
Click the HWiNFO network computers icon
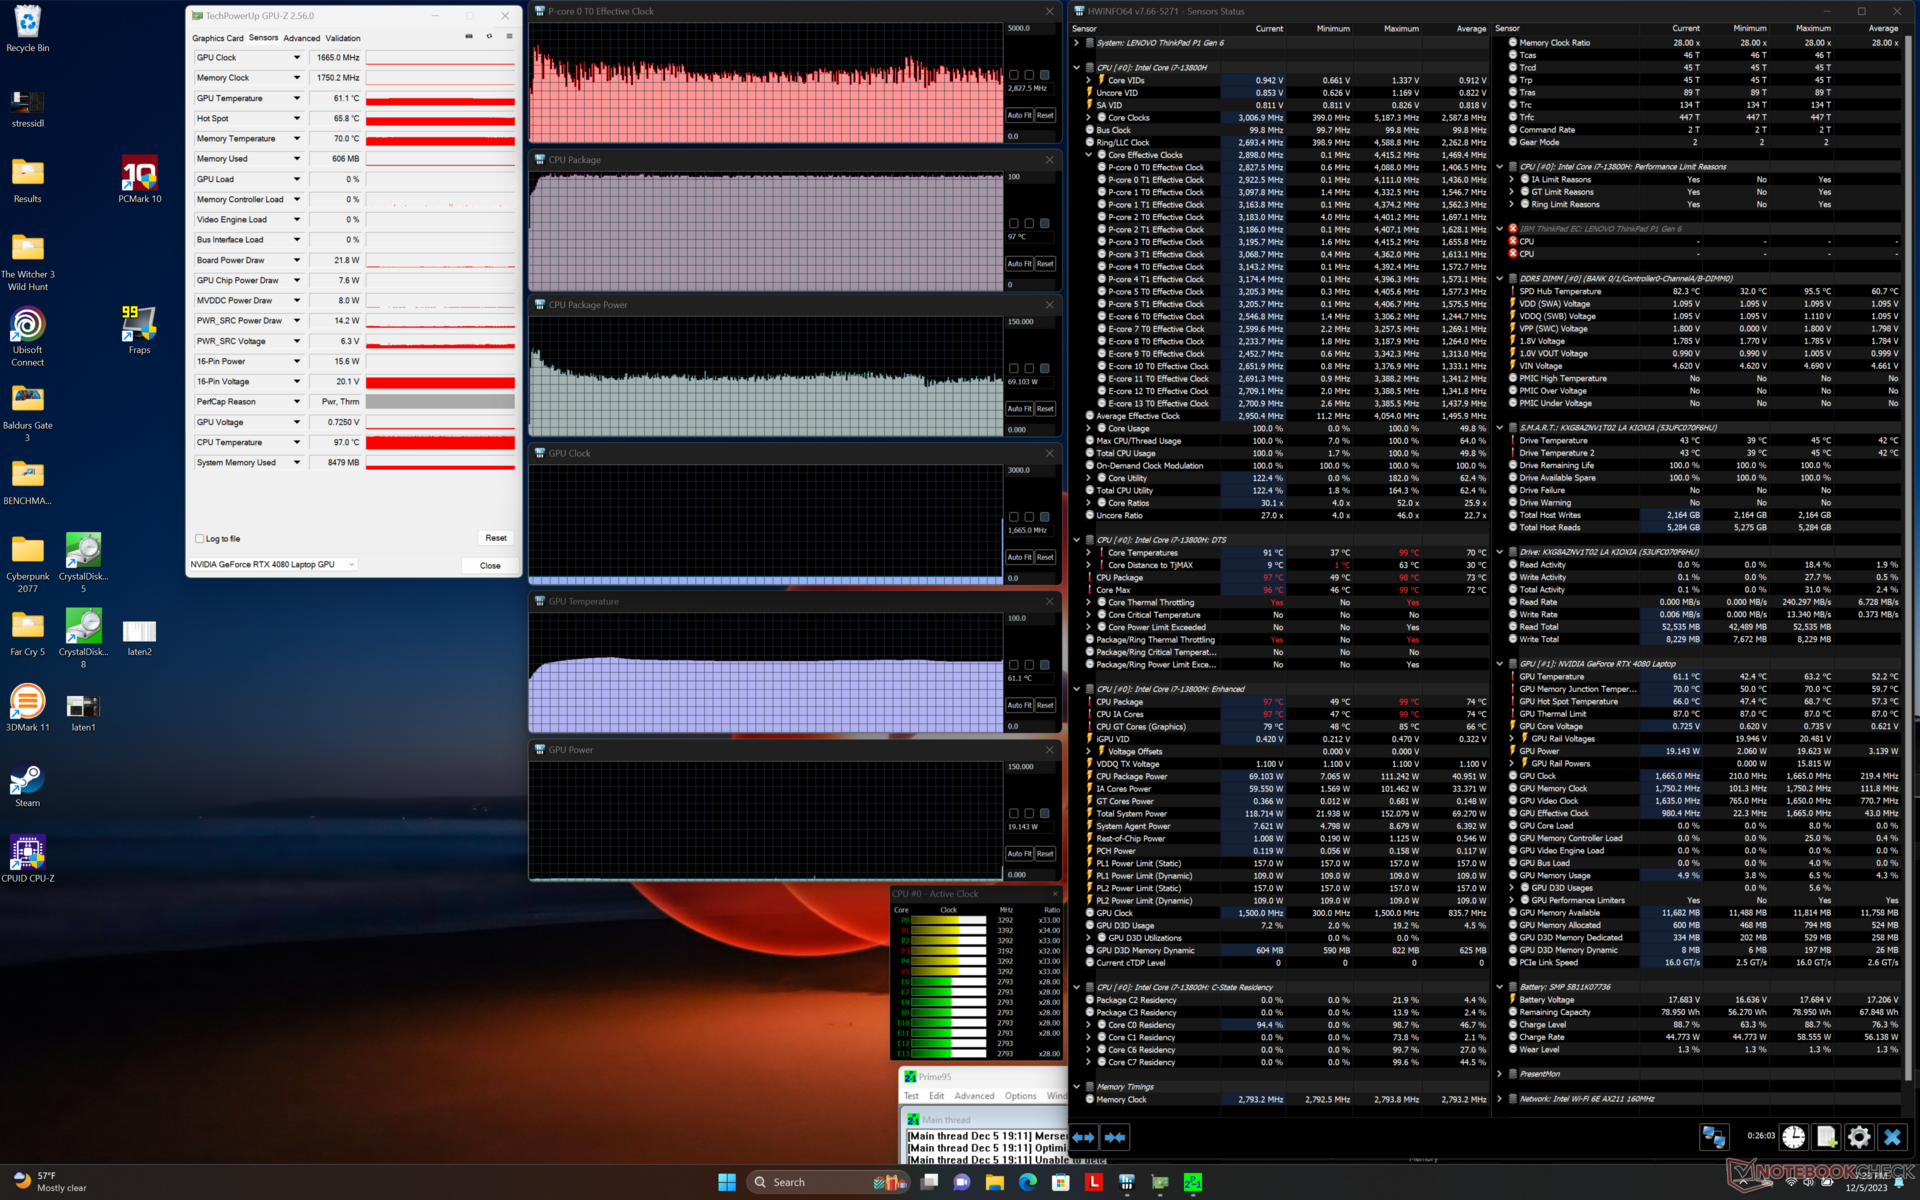[1713, 1137]
